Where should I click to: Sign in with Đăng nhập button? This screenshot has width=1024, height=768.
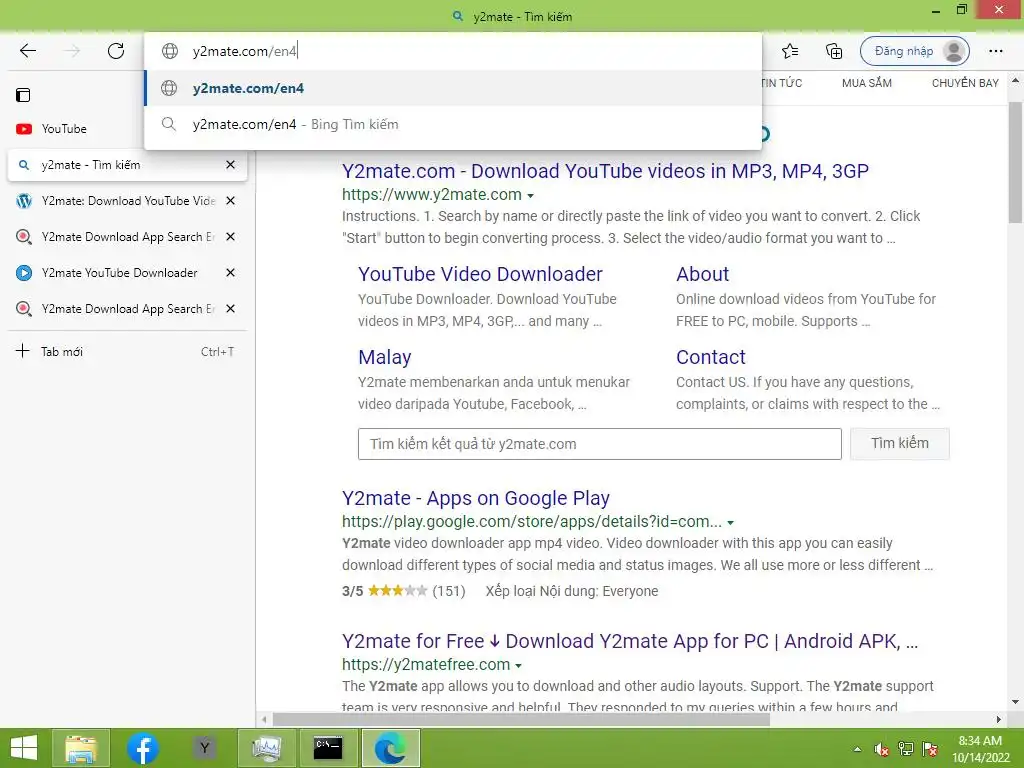pos(914,51)
